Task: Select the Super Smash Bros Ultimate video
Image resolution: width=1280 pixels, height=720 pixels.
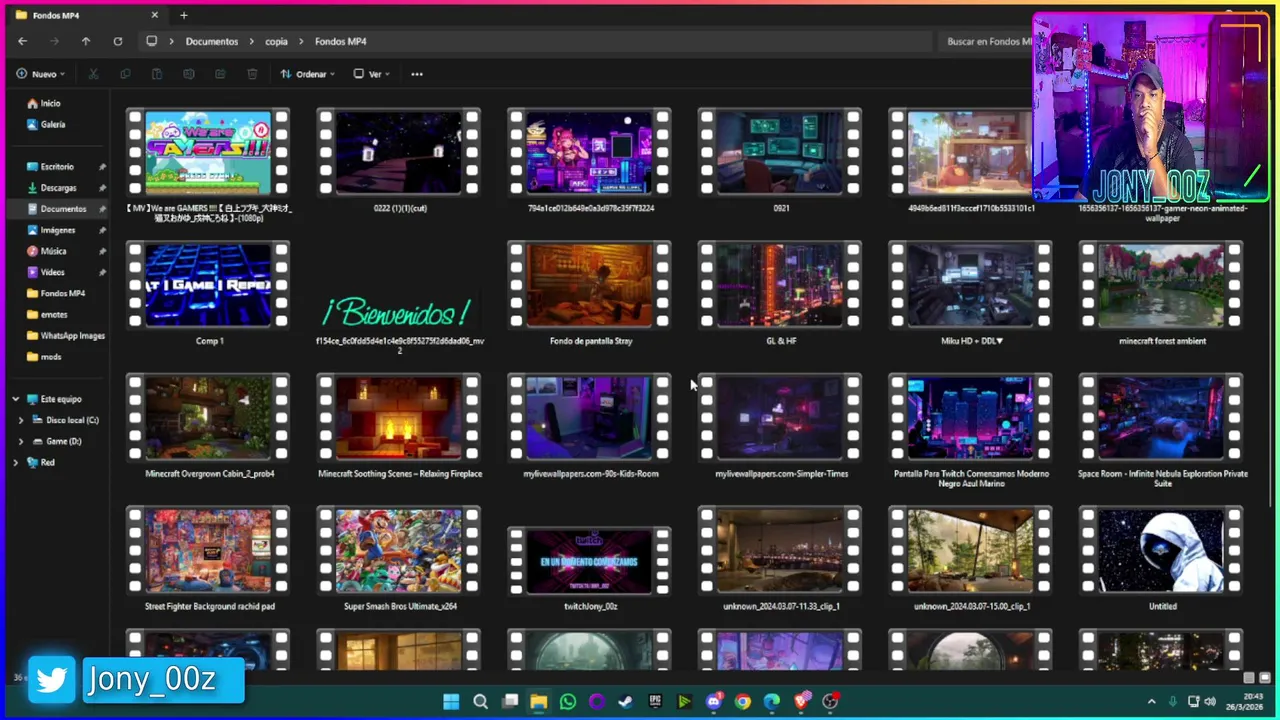Action: [x=398, y=551]
